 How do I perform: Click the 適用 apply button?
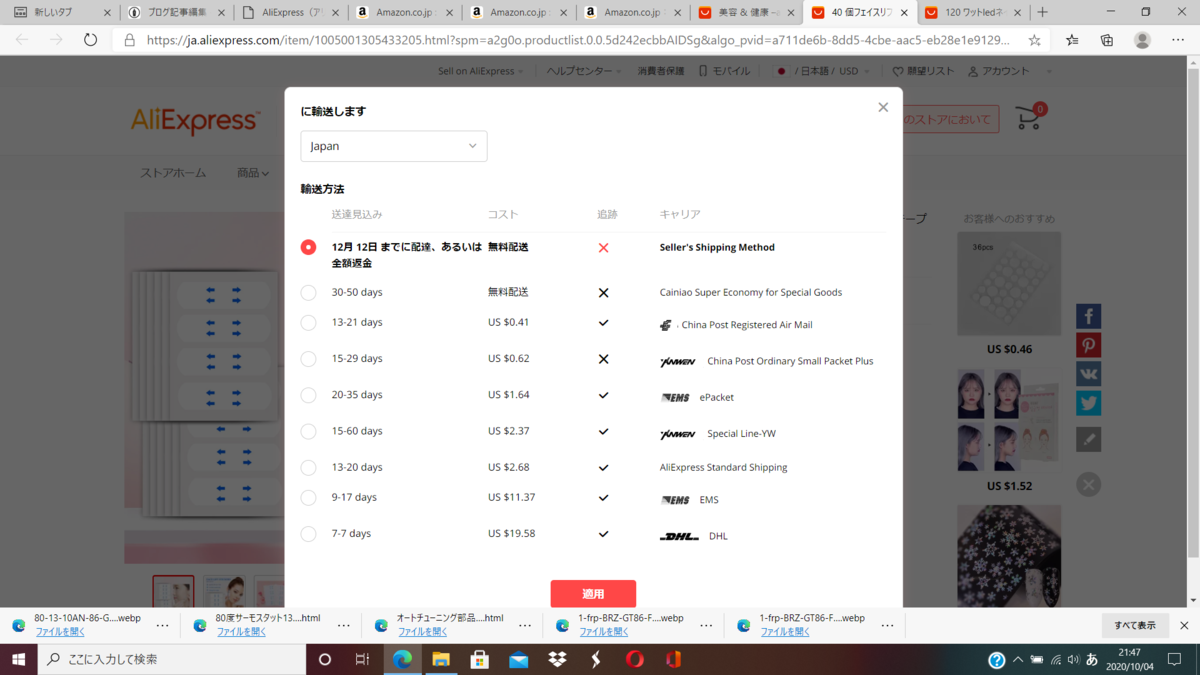tap(593, 594)
